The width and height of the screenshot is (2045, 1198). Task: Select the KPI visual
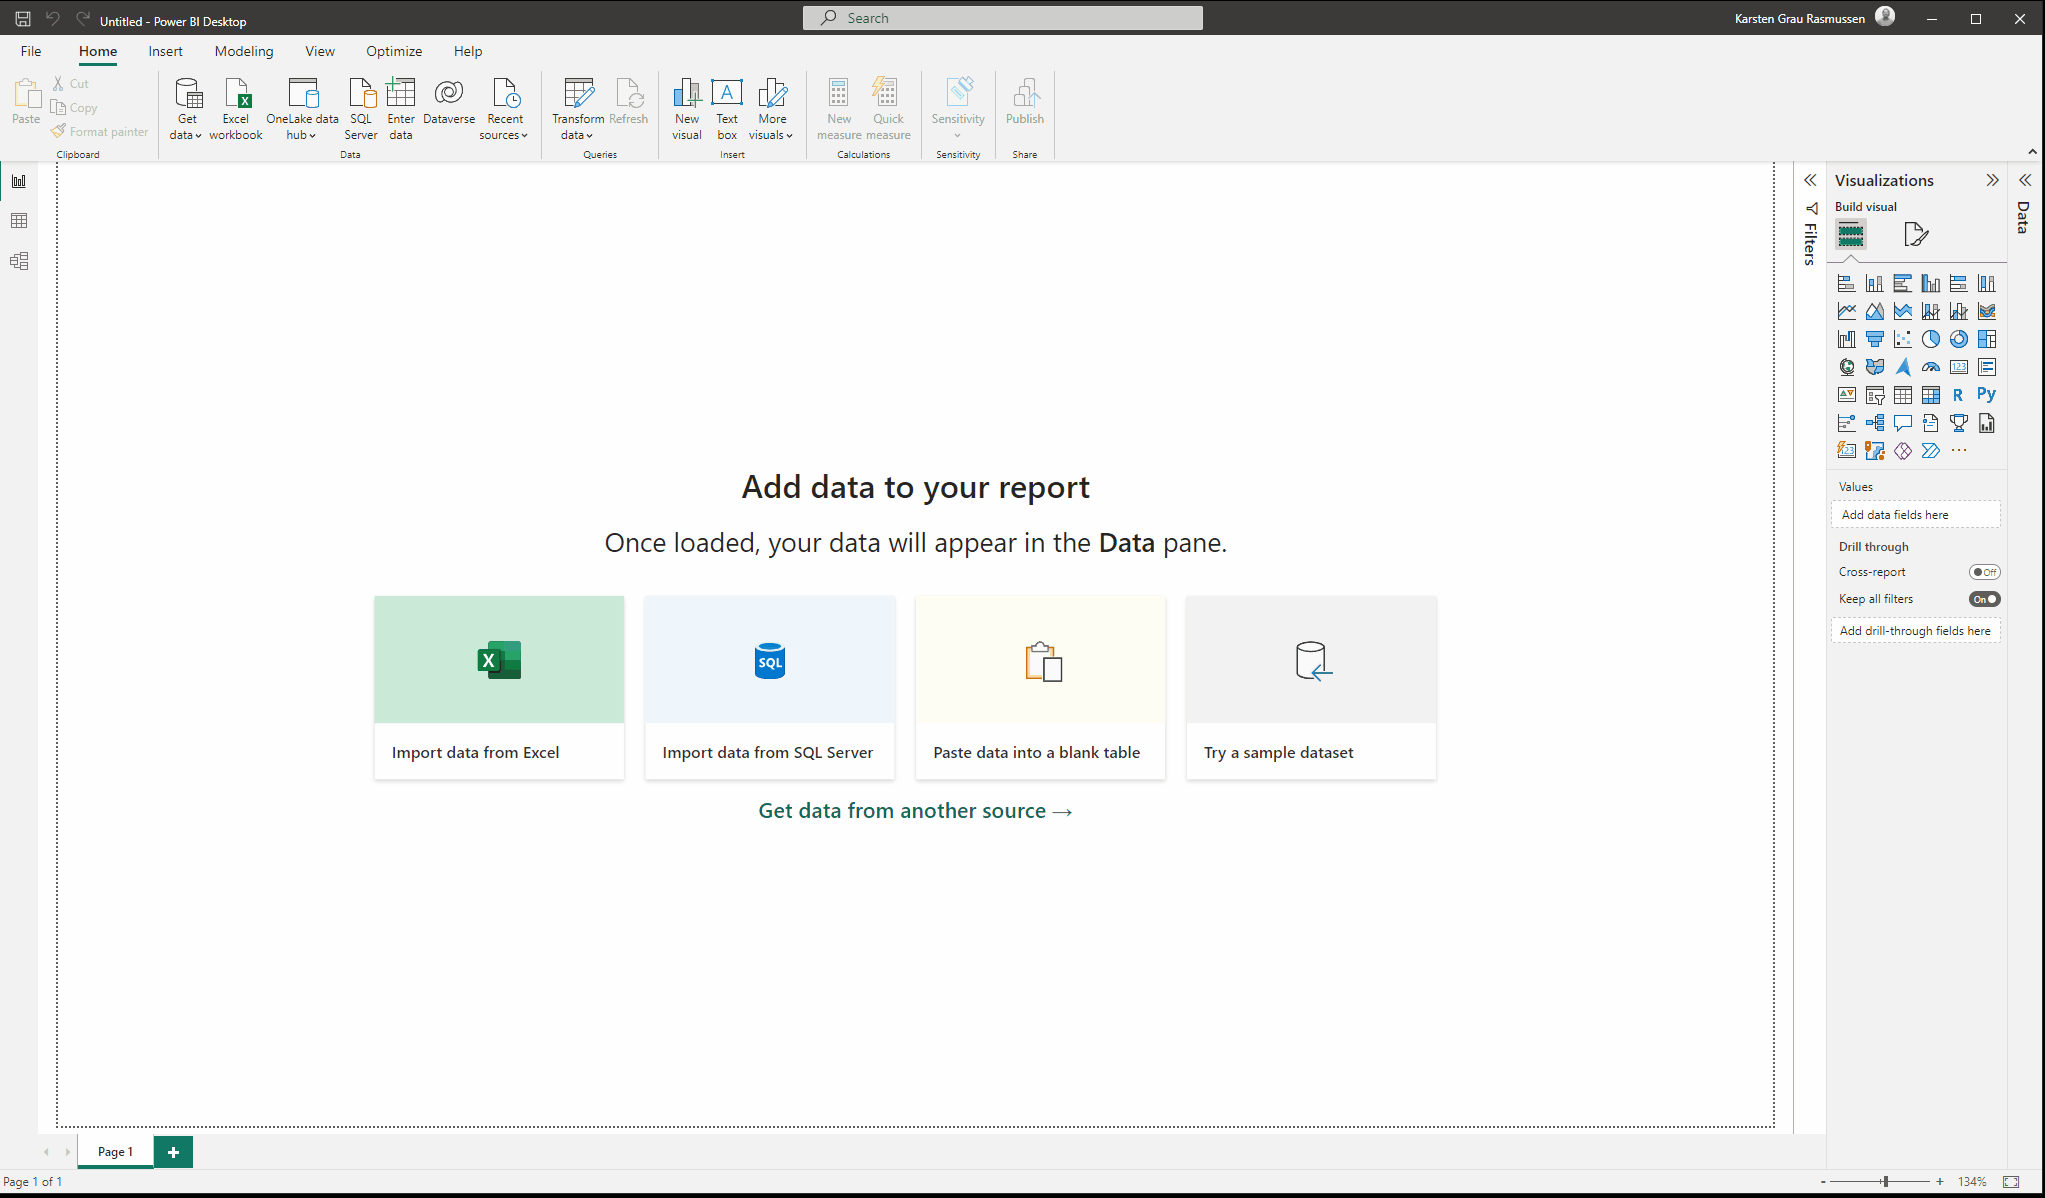1847,396
